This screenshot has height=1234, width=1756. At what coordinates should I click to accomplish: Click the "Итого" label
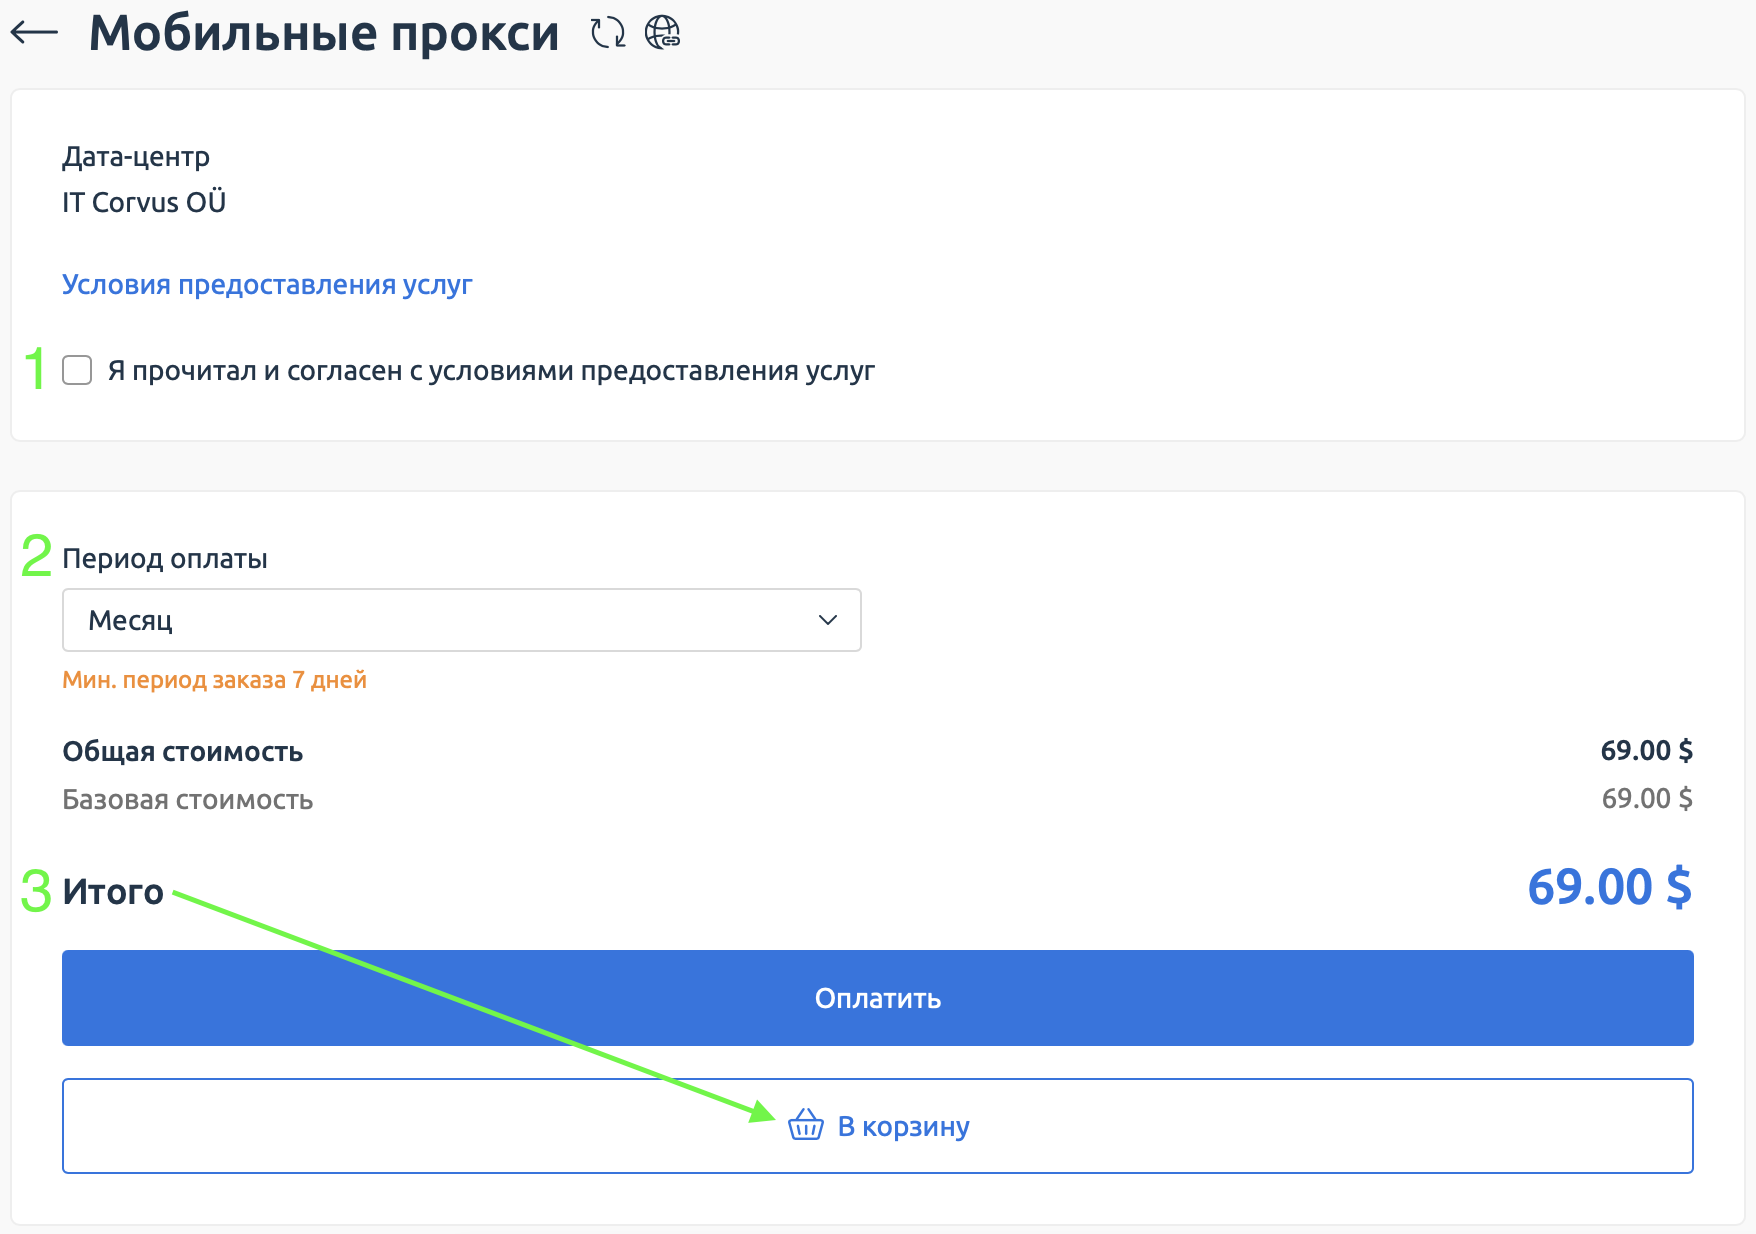pos(113,891)
